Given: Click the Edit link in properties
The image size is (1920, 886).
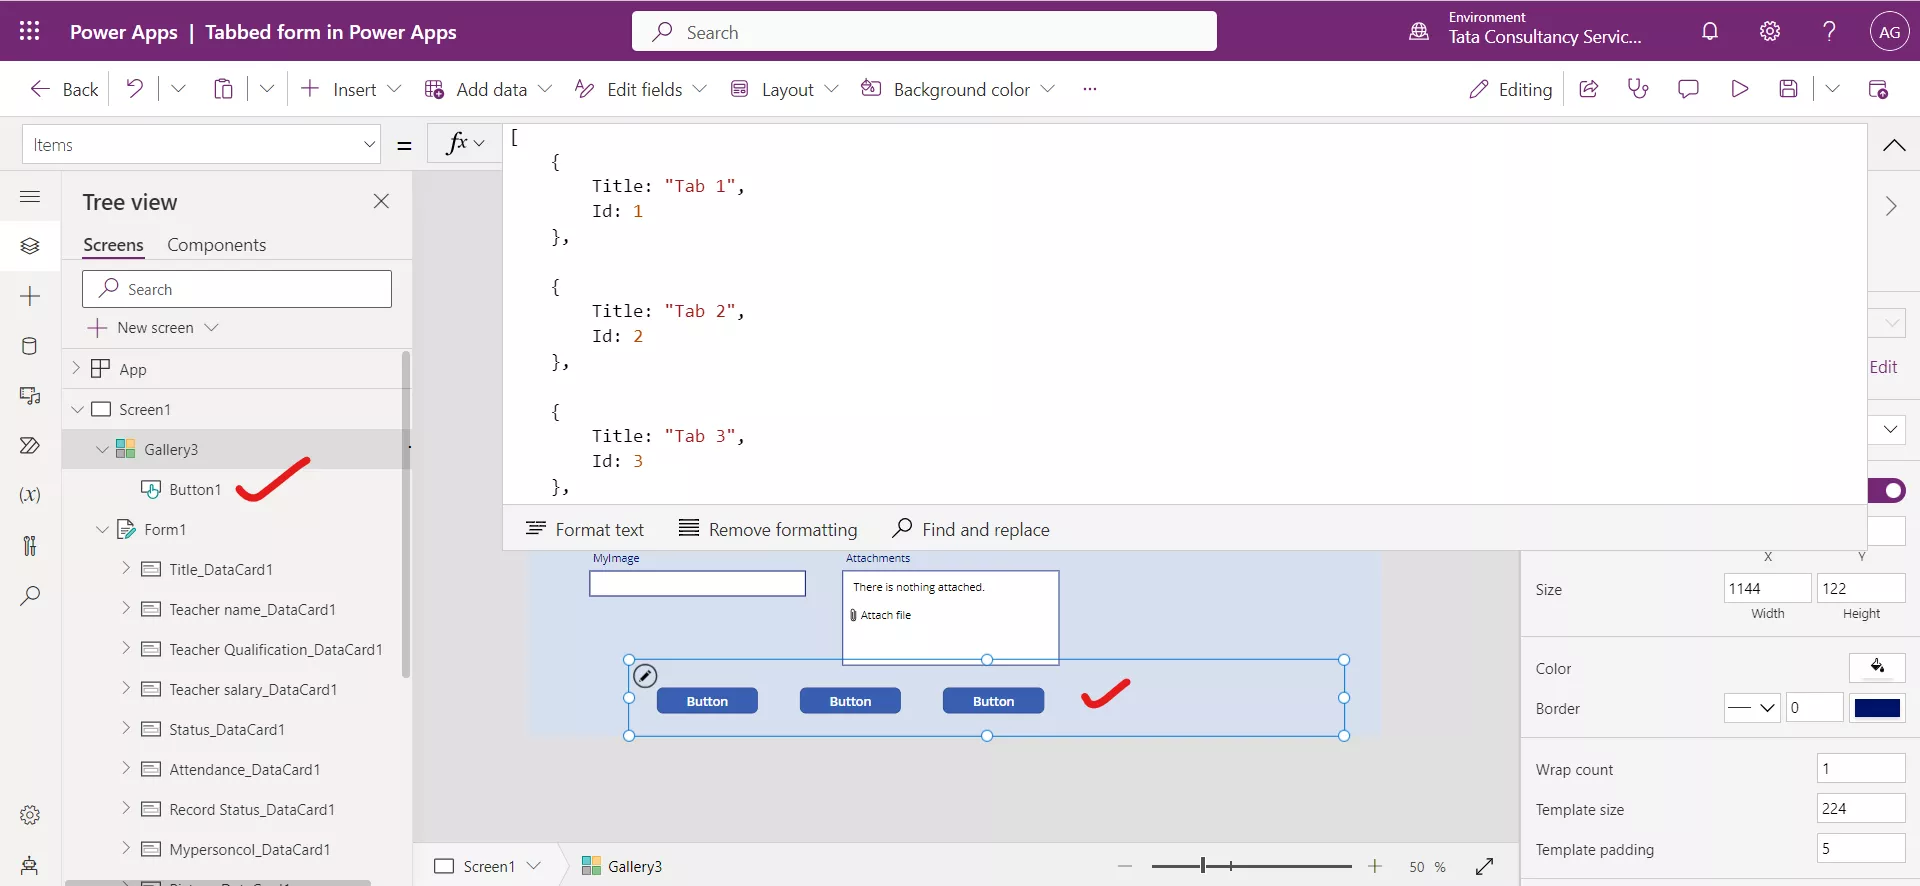Looking at the screenshot, I should [1883, 367].
